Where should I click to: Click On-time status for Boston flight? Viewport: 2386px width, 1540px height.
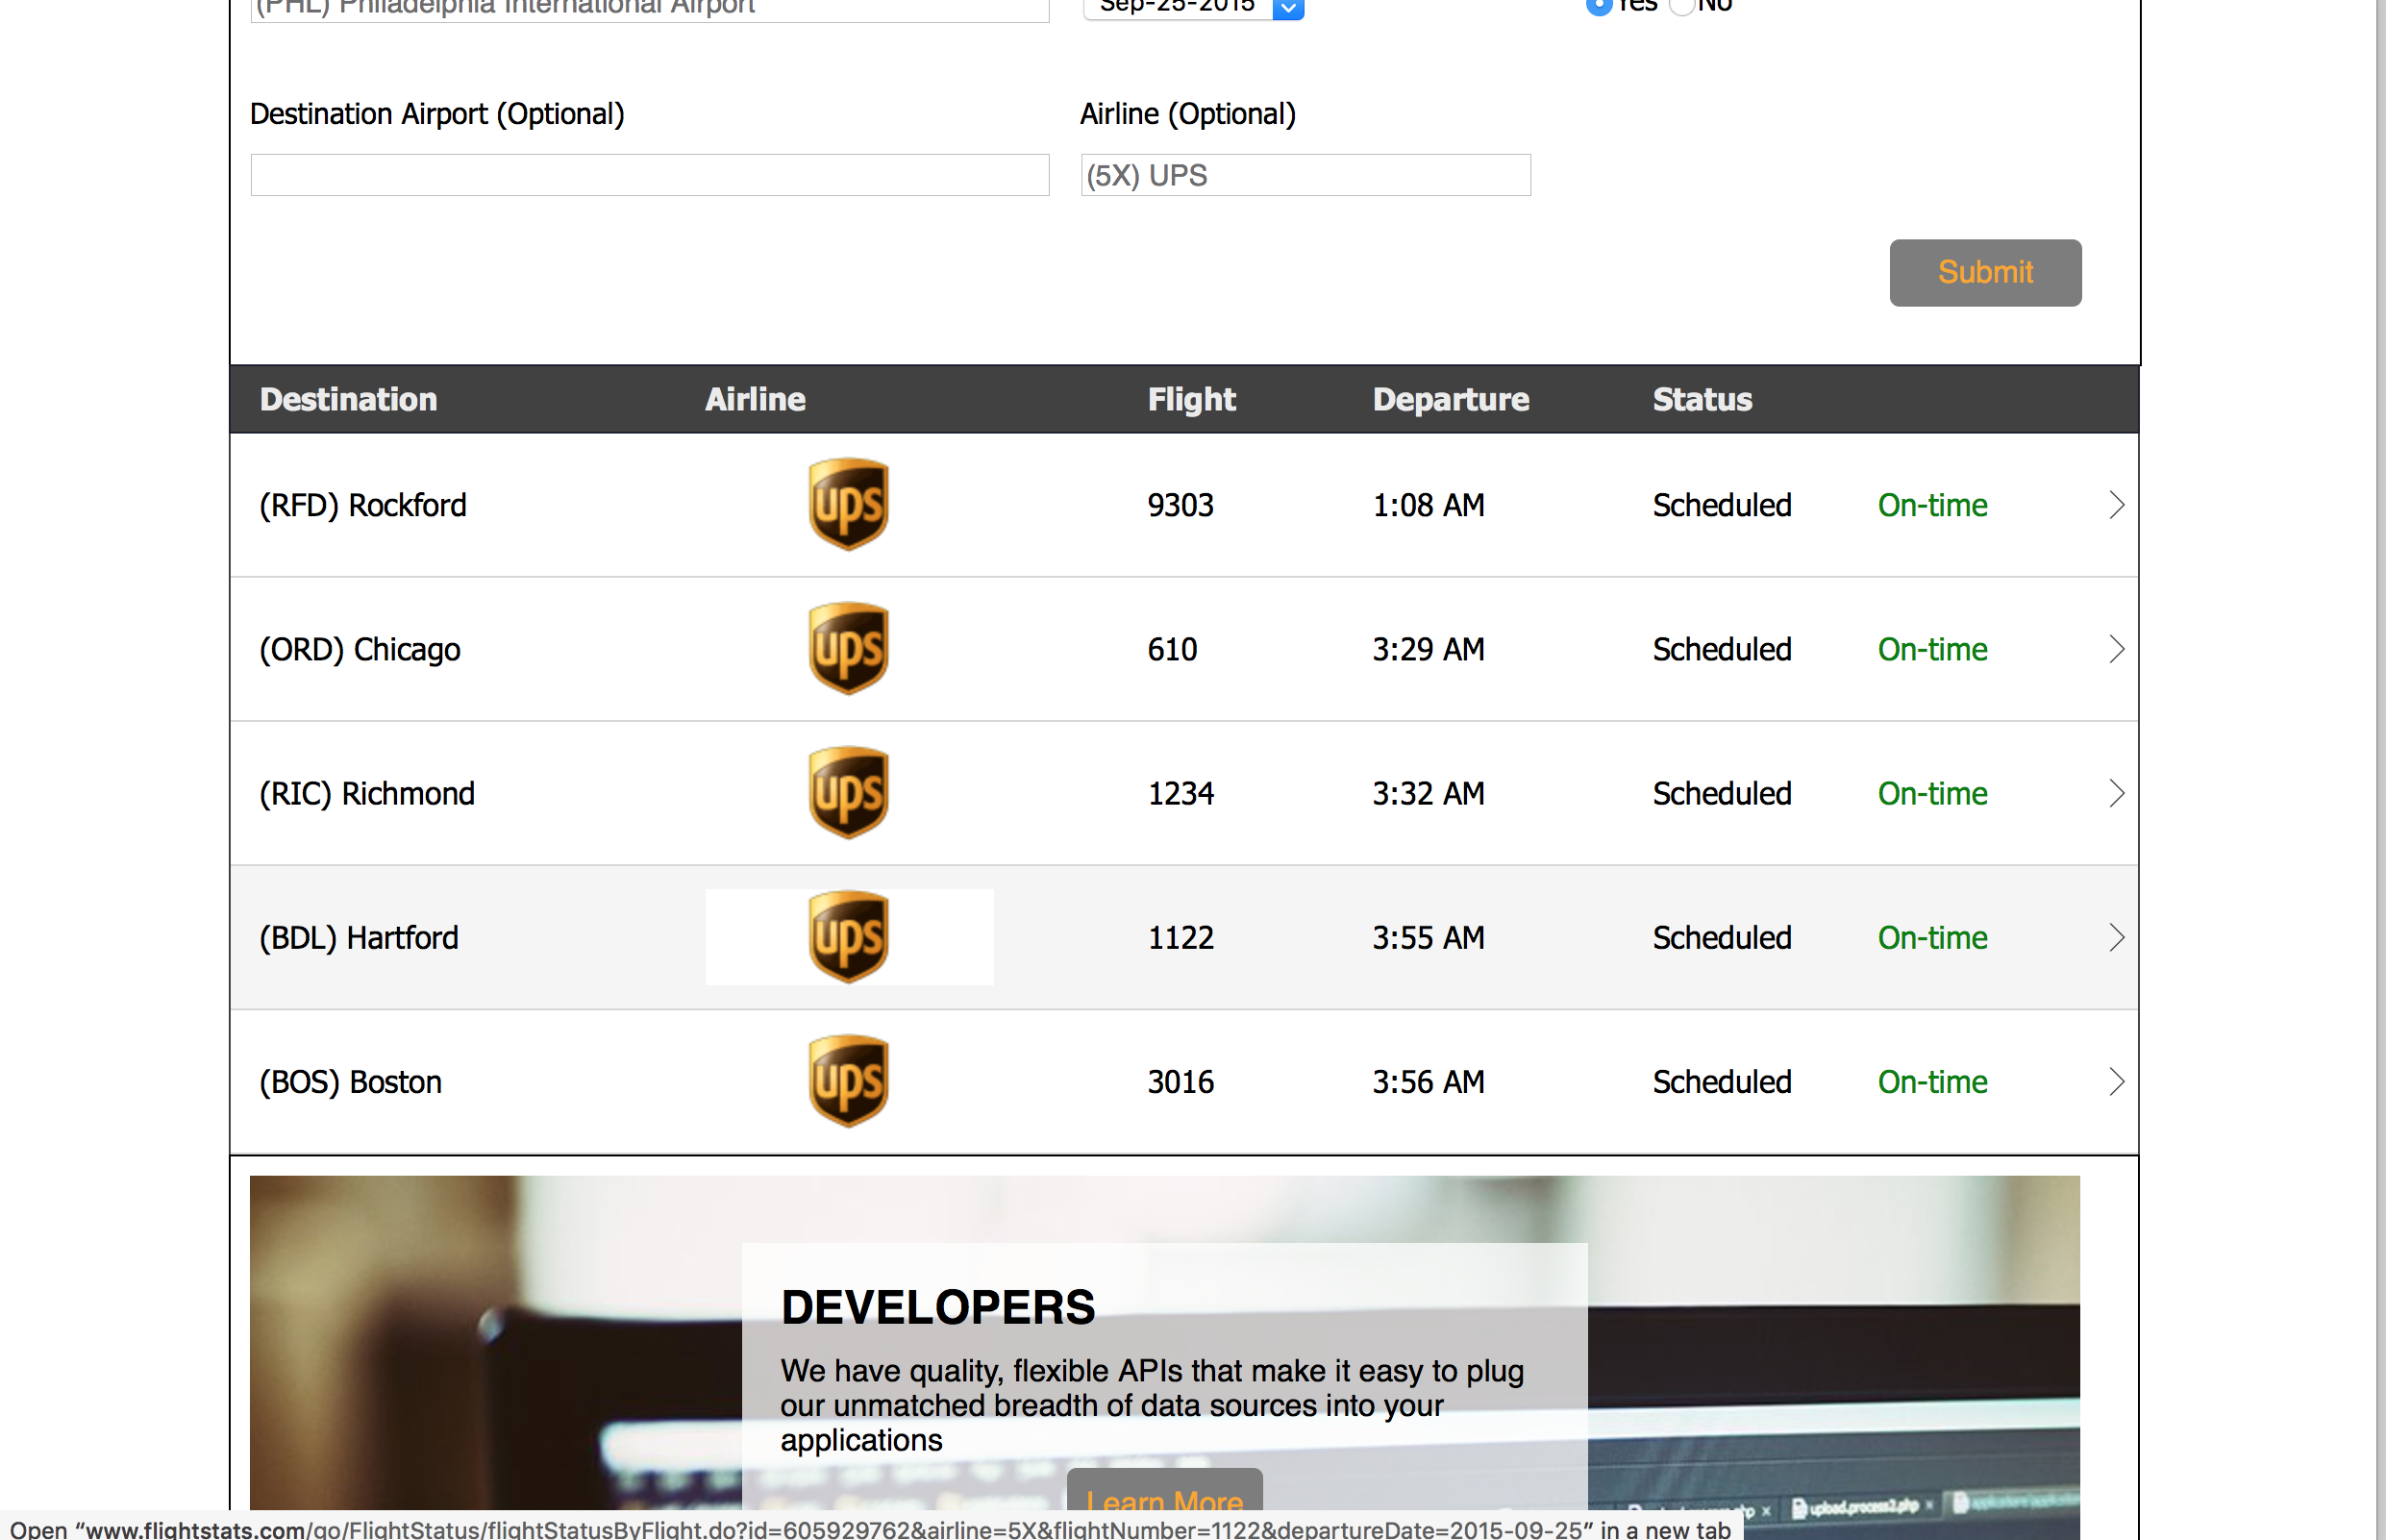1932,1081
